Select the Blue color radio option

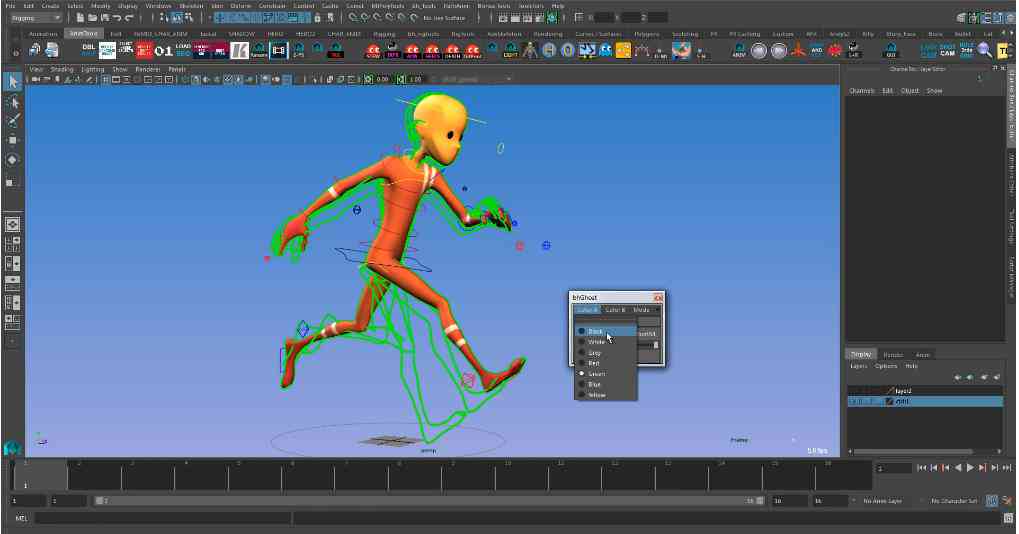click(582, 385)
